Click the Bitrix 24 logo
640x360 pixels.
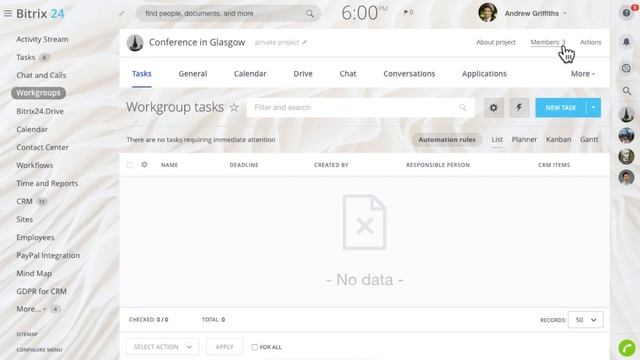click(x=40, y=13)
